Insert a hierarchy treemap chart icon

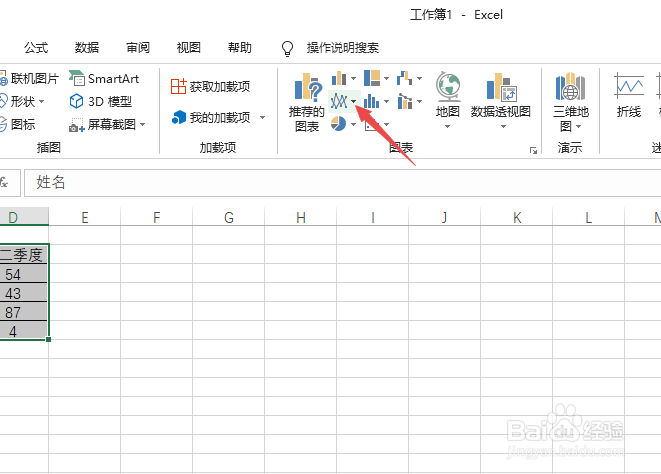pyautogui.click(x=372, y=78)
